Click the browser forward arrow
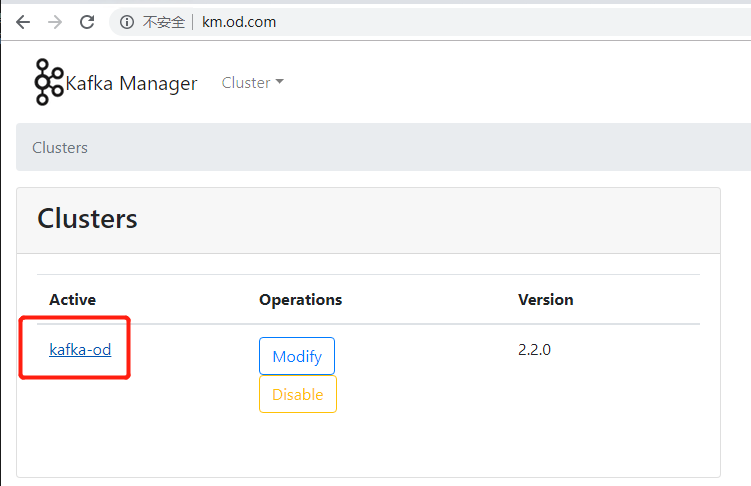The height and width of the screenshot is (486, 751). [55, 22]
